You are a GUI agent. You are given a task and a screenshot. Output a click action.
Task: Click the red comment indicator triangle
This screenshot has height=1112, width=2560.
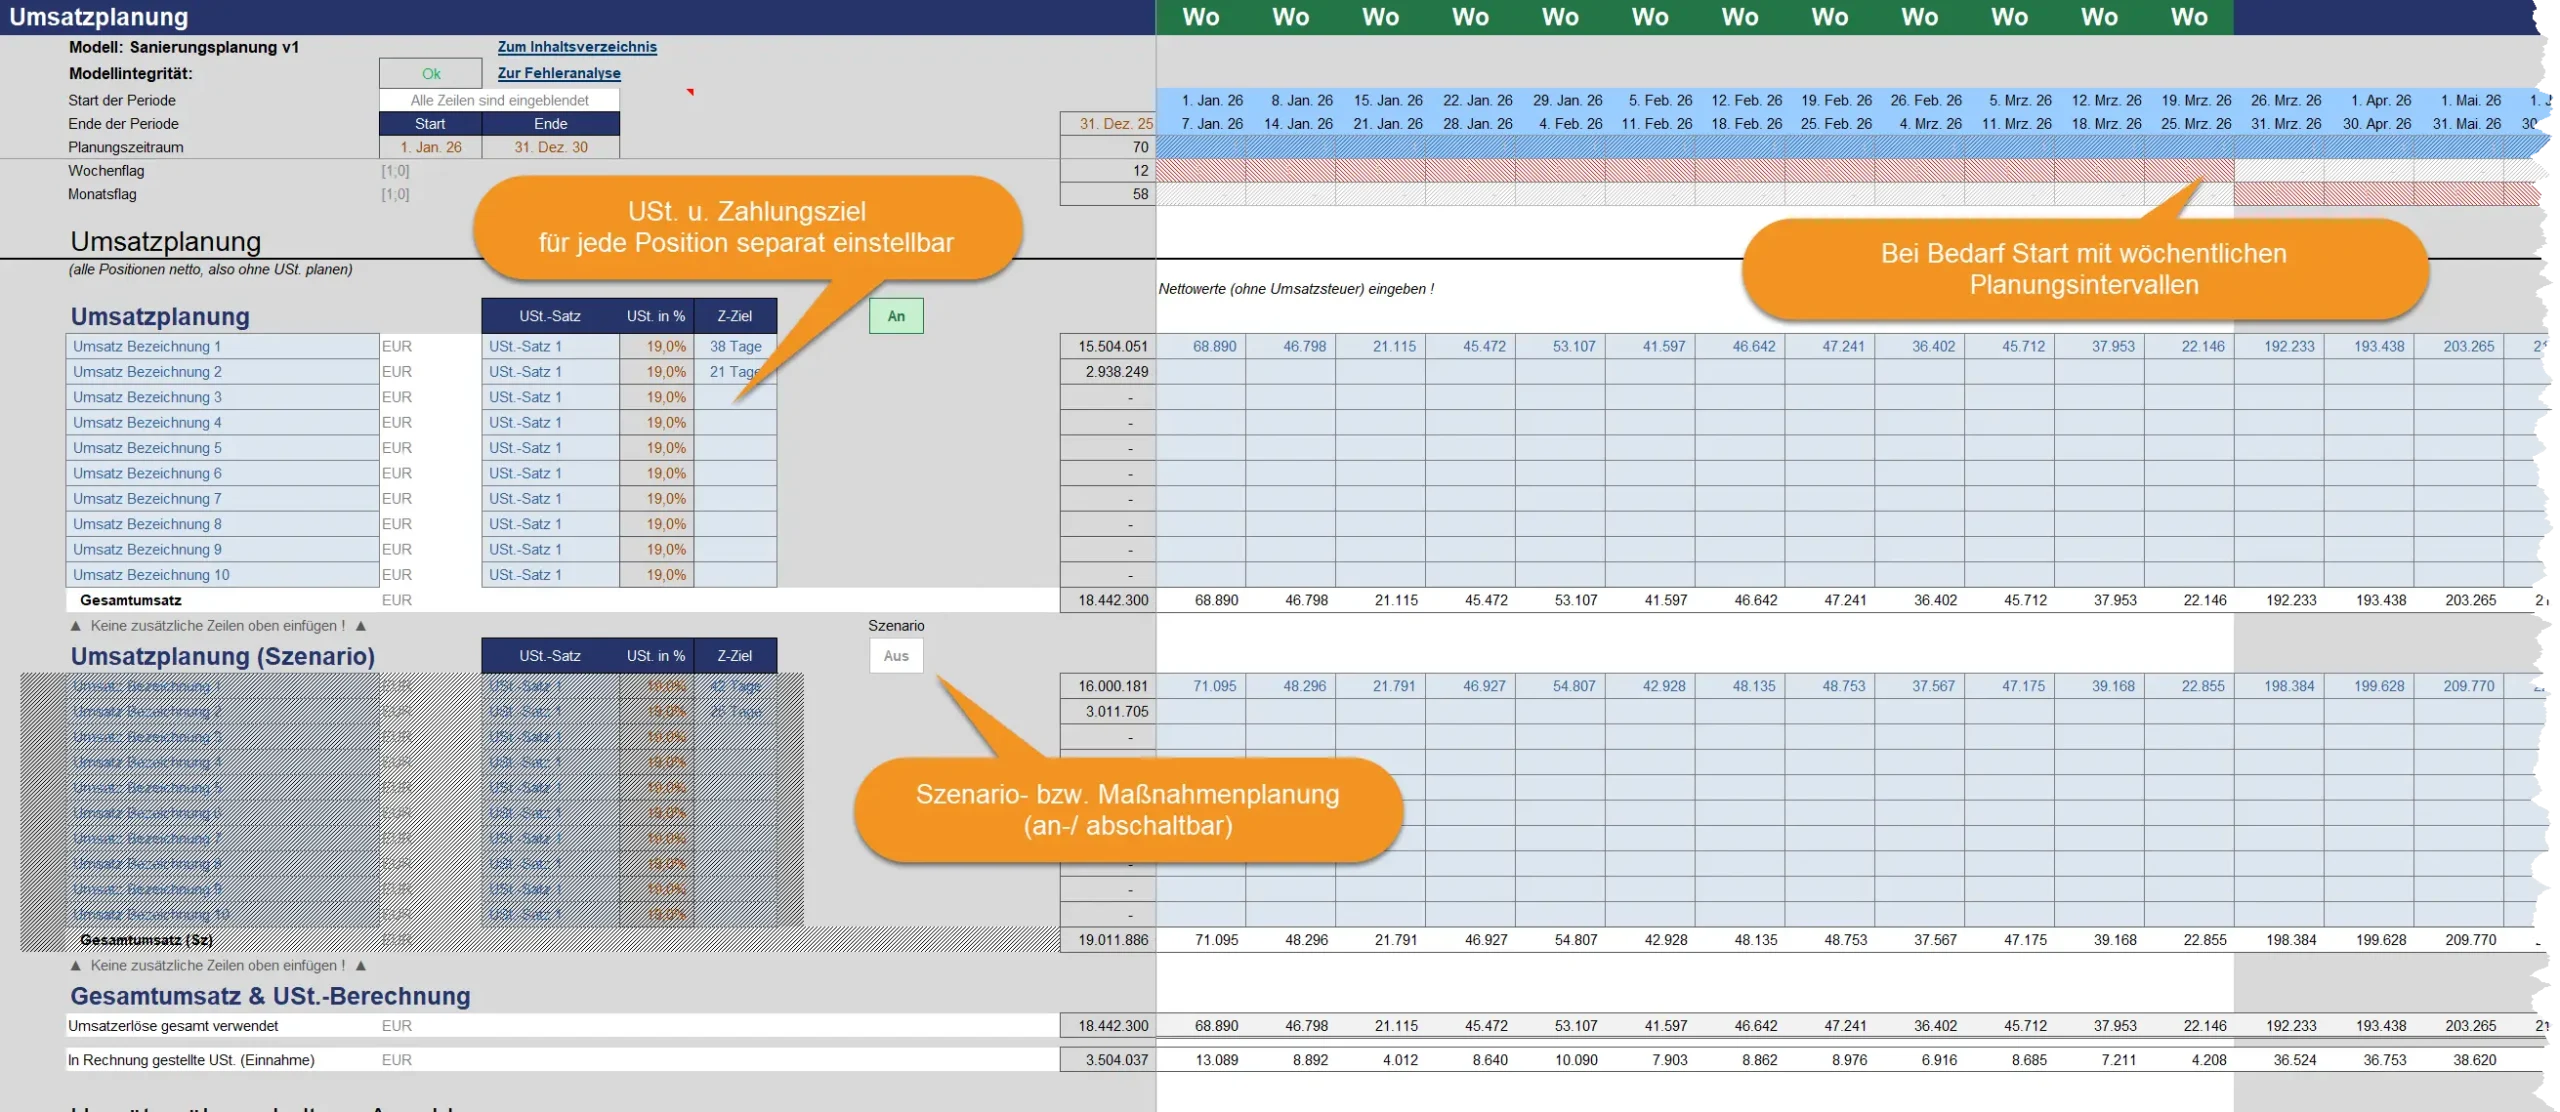tap(690, 92)
